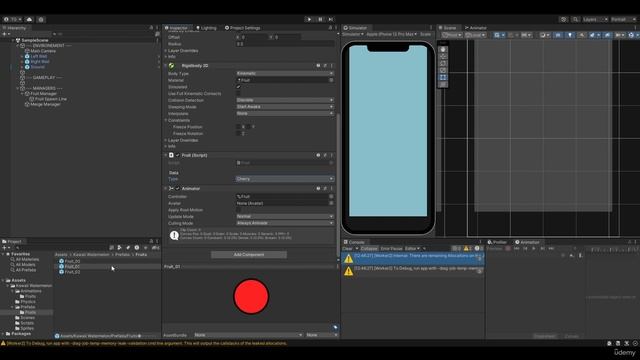The width and height of the screenshot is (640, 360).
Task: Select Left Wall object in the Hierarchy
Action: click(39, 56)
